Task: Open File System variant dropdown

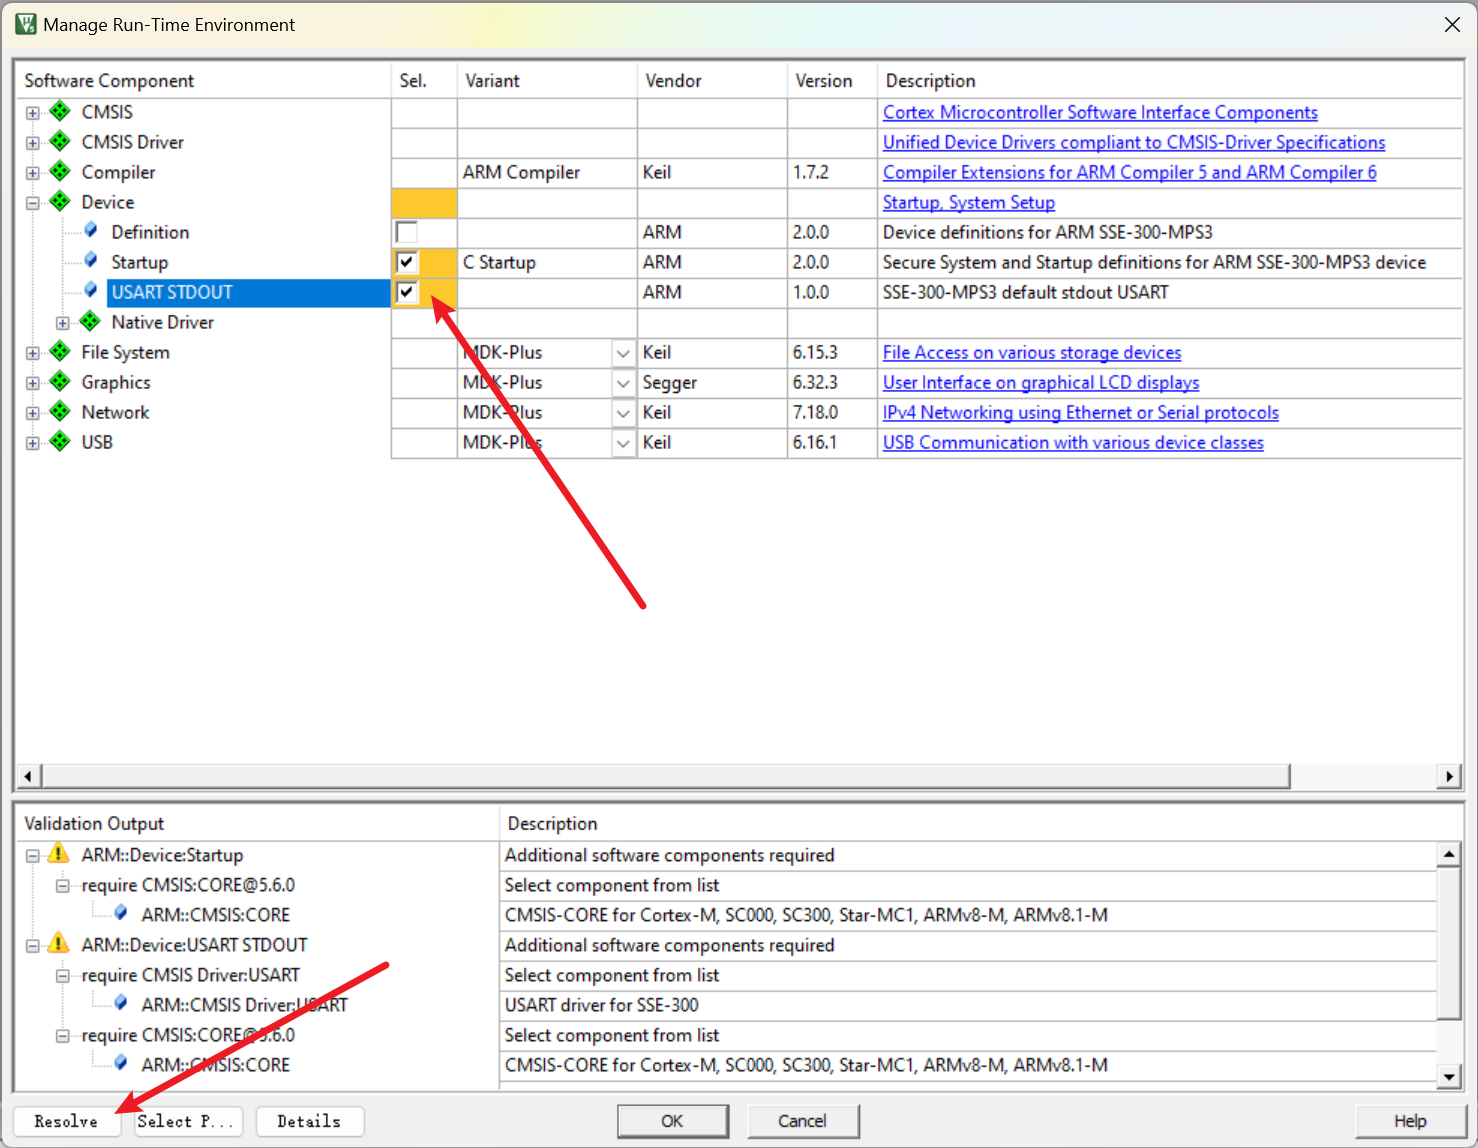Action: [623, 353]
